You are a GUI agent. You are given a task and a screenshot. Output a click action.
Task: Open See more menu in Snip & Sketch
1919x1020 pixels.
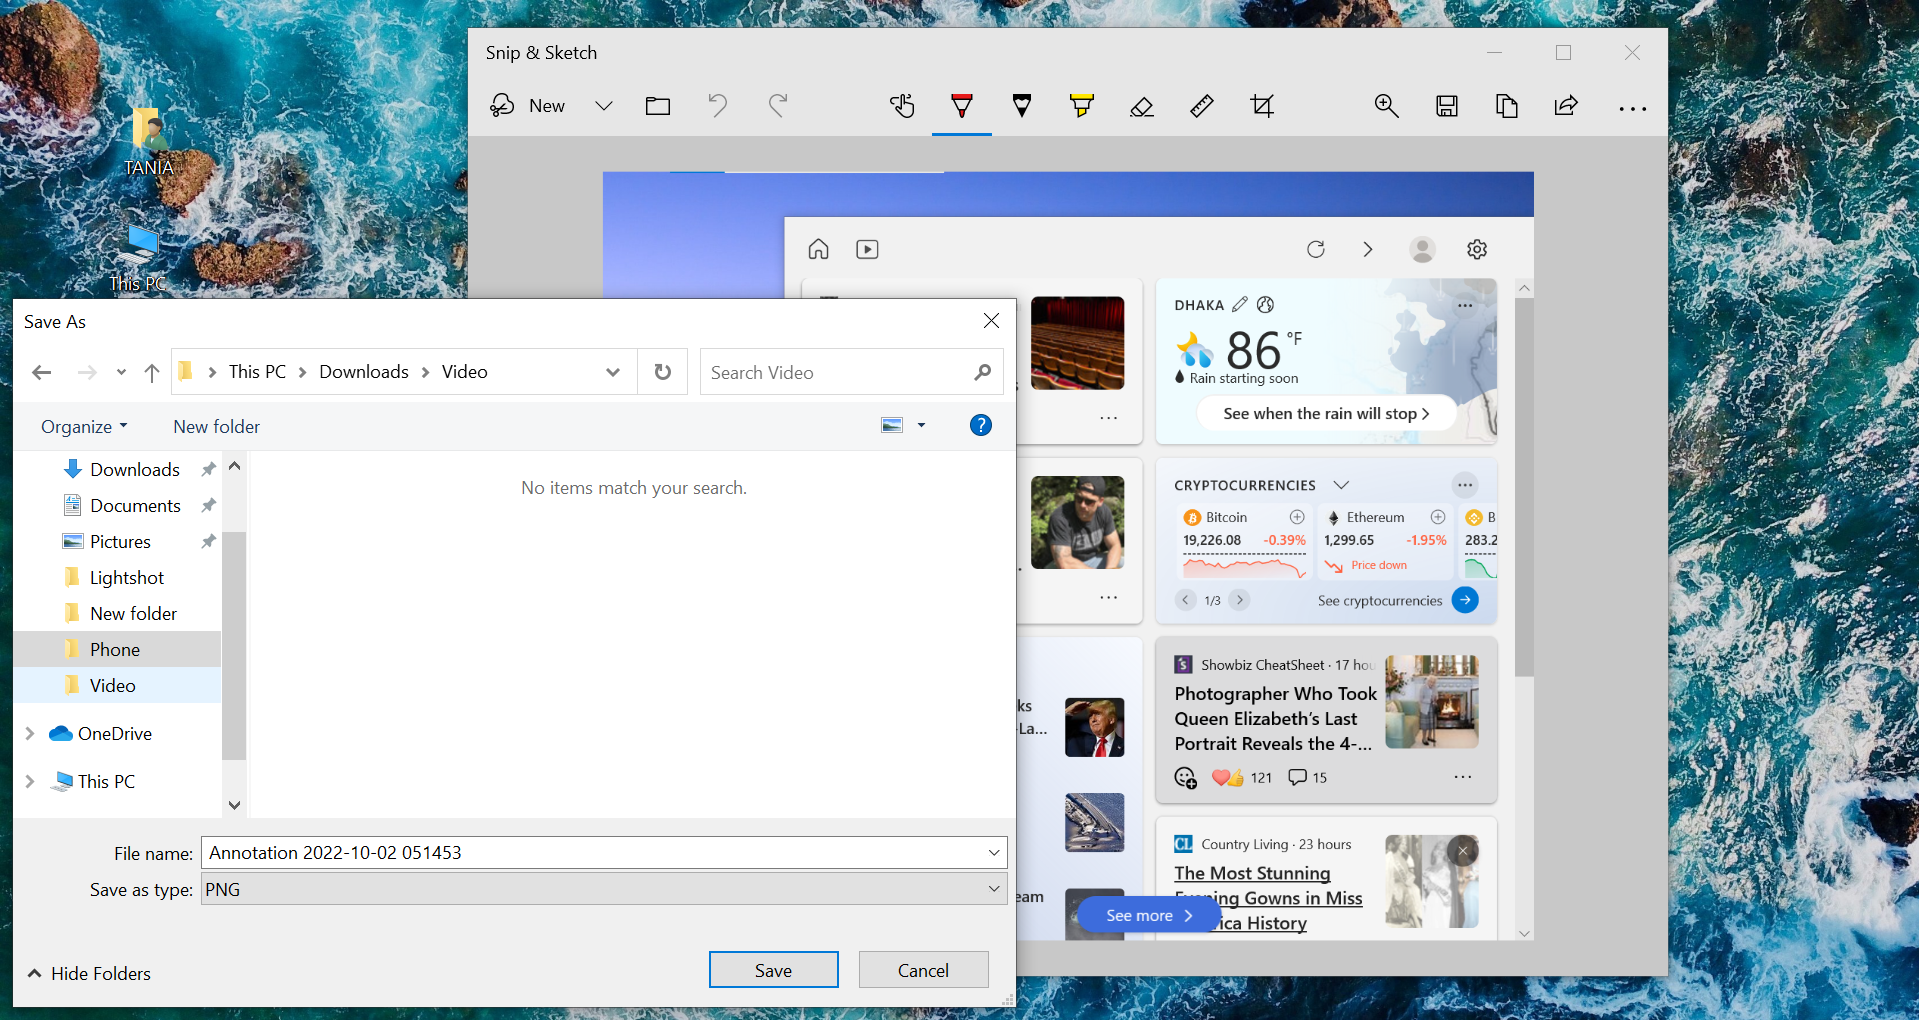pos(1633,108)
